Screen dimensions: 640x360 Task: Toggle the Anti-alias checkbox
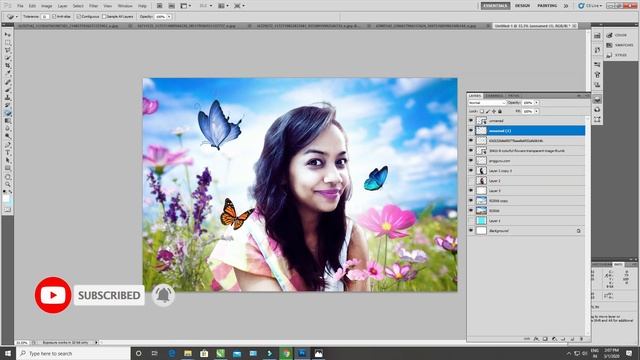54,17
